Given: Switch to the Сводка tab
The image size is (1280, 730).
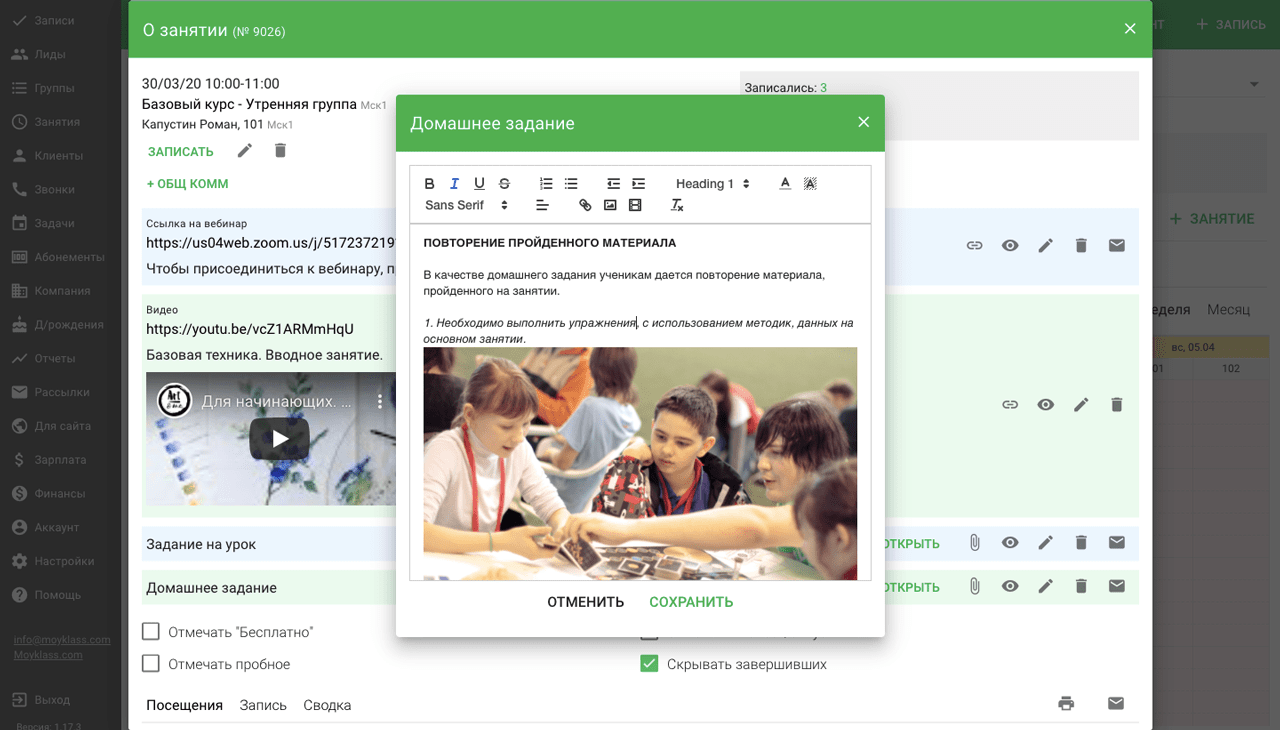Looking at the screenshot, I should 327,706.
